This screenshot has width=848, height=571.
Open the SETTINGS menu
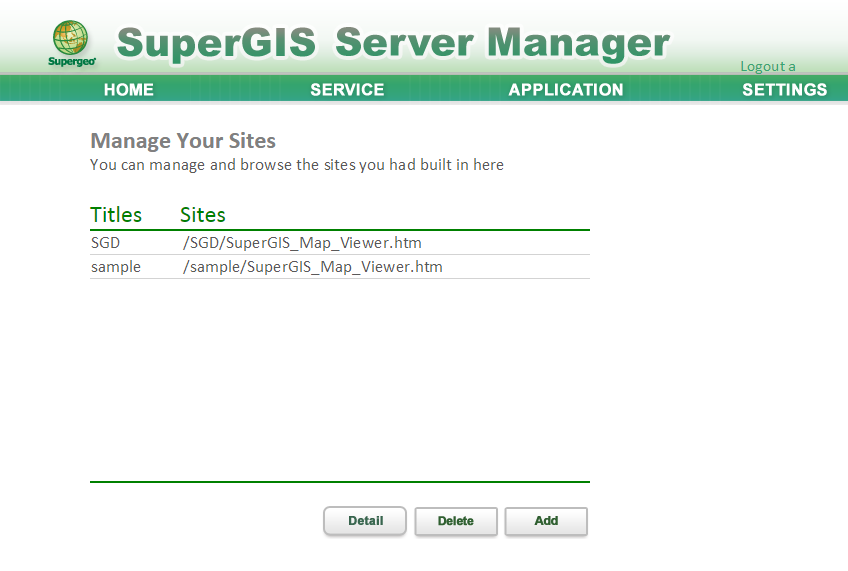coord(784,89)
